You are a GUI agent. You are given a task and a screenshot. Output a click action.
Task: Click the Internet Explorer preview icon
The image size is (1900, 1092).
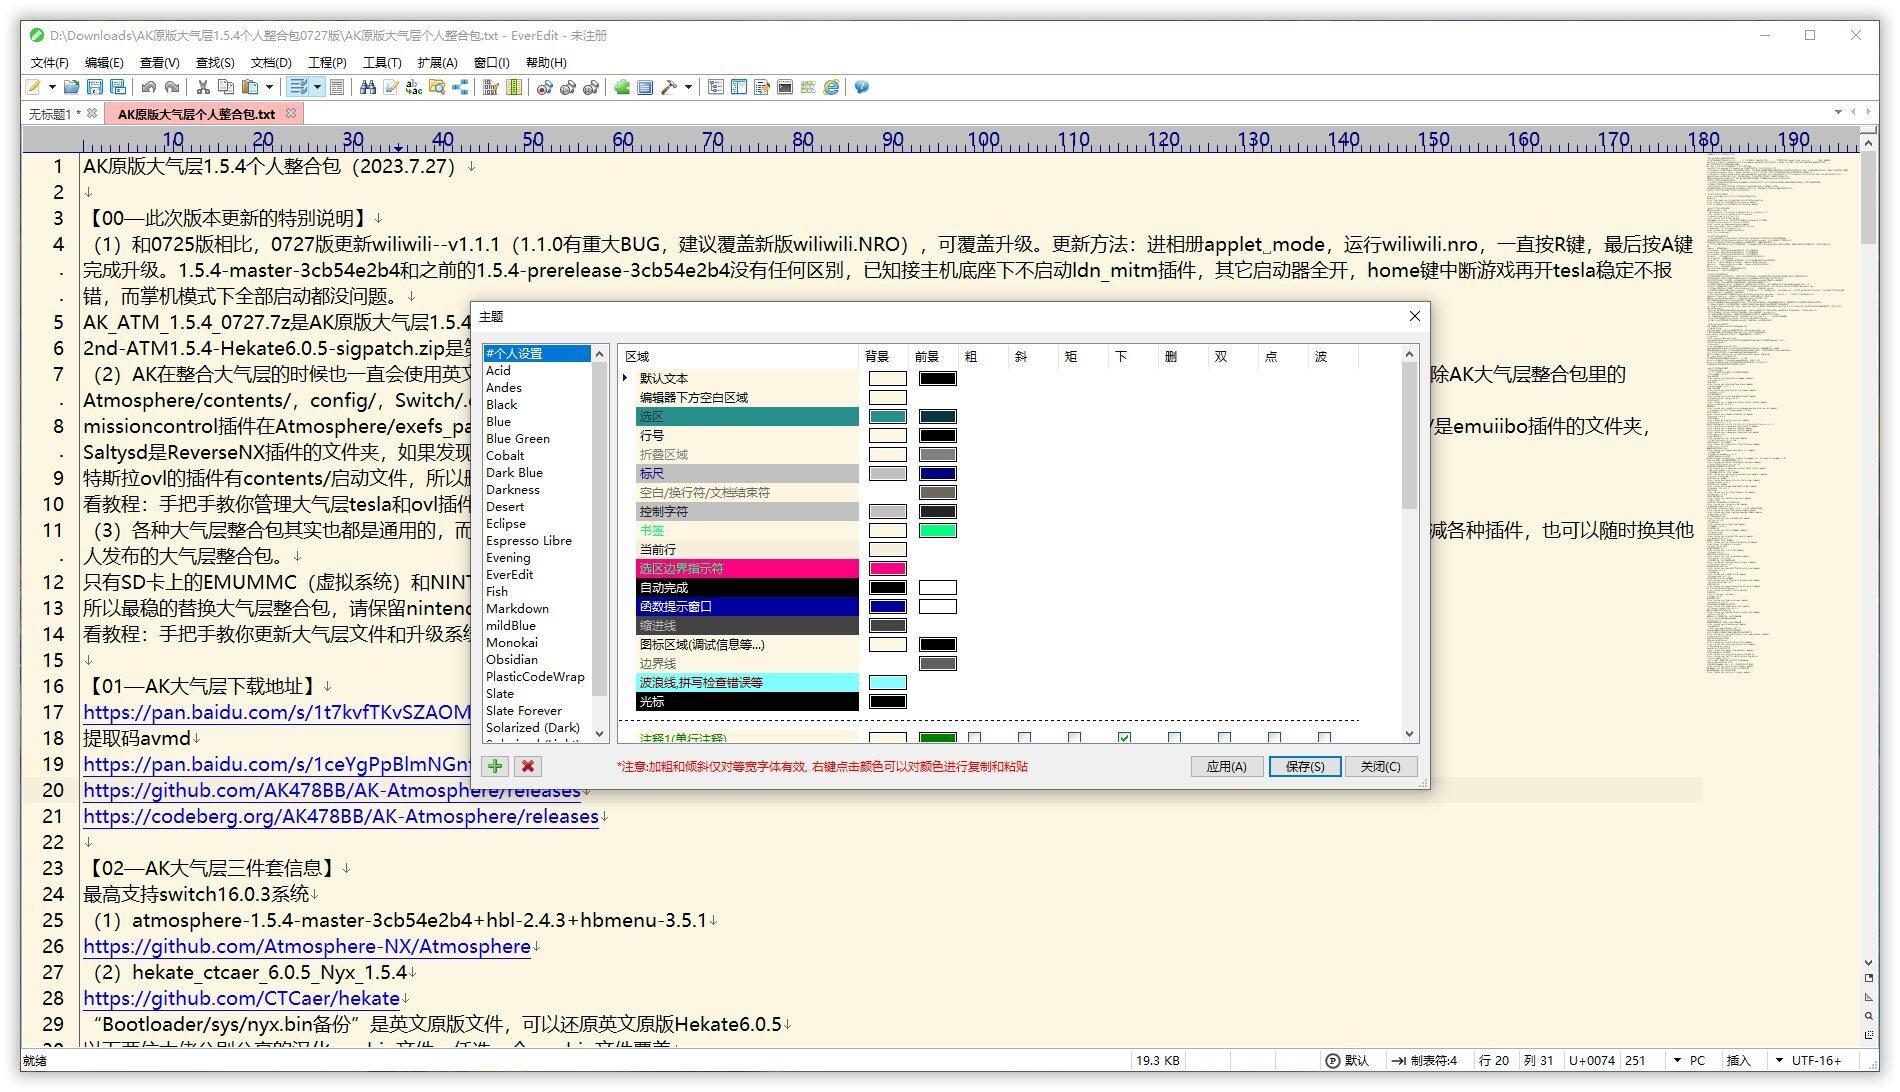pyautogui.click(x=831, y=88)
